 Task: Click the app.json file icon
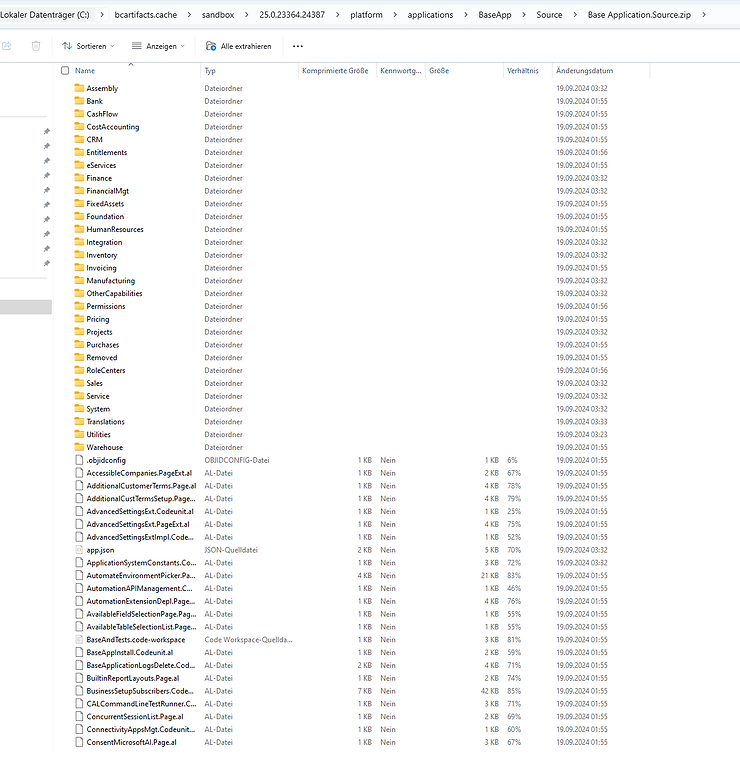[x=79, y=550]
